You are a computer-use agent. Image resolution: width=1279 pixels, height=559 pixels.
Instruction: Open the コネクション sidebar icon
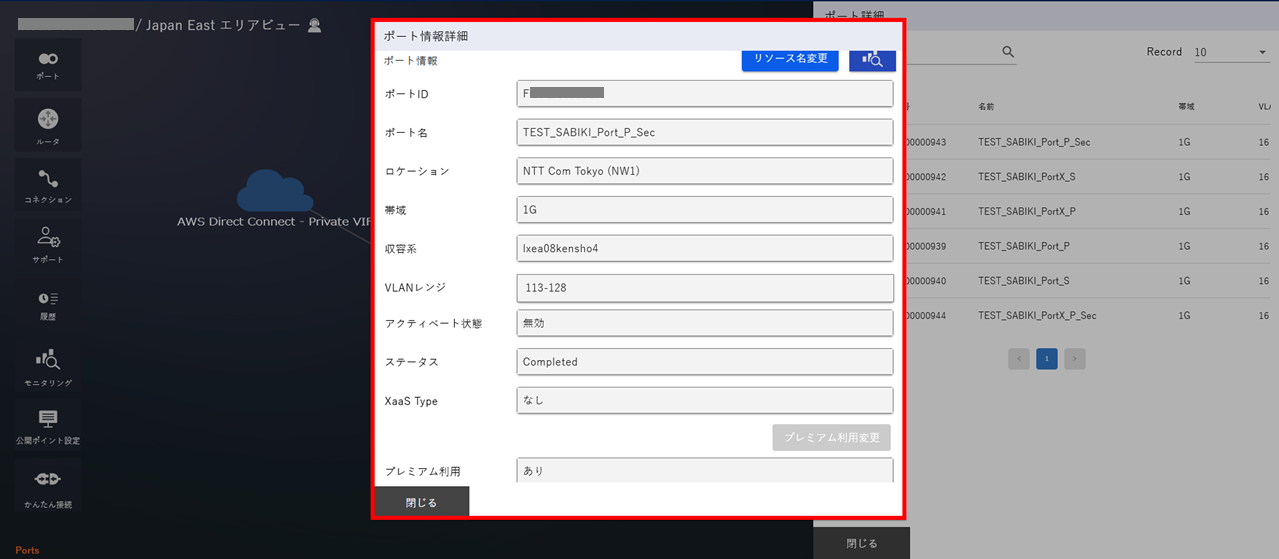tap(48, 185)
